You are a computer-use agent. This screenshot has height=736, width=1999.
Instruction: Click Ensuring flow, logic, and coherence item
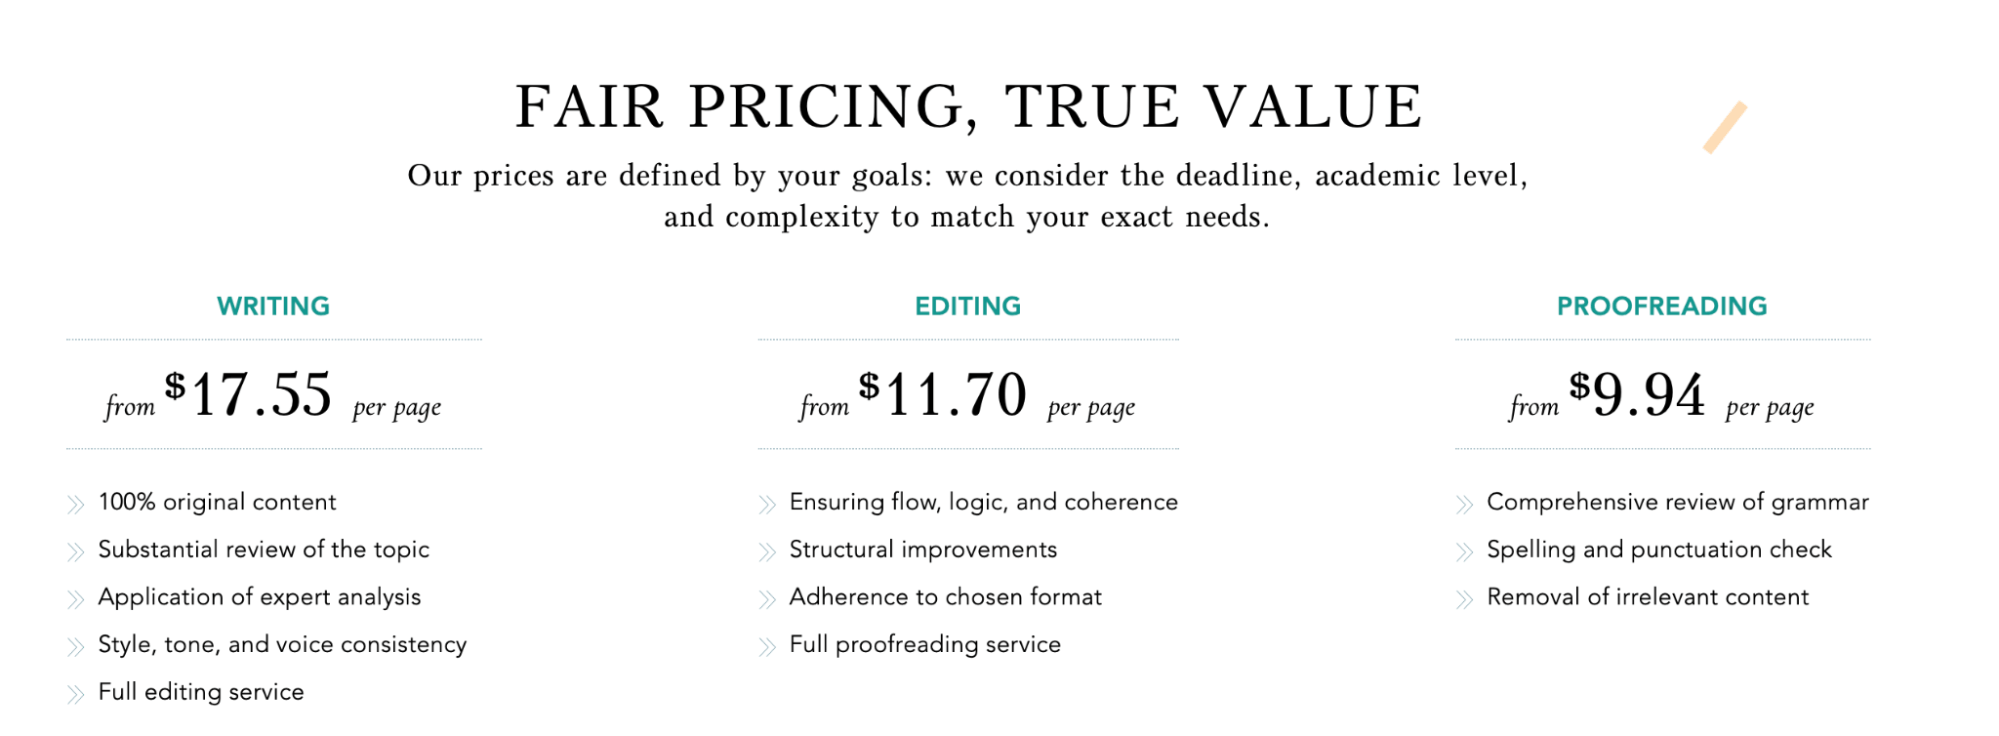tap(983, 502)
